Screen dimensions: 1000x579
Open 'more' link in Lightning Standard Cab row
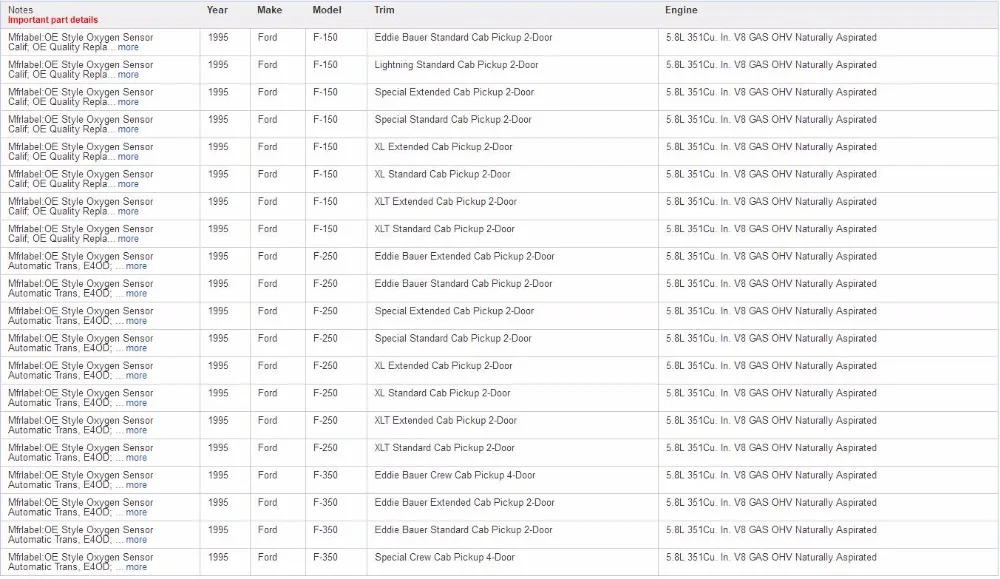(x=128, y=75)
